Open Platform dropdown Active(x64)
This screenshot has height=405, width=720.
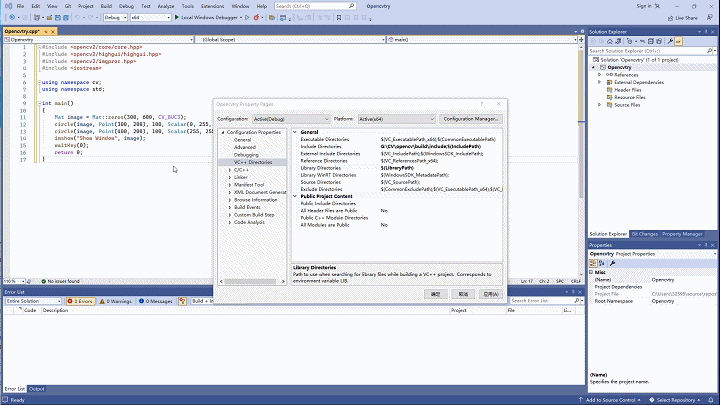pyautogui.click(x=396, y=119)
